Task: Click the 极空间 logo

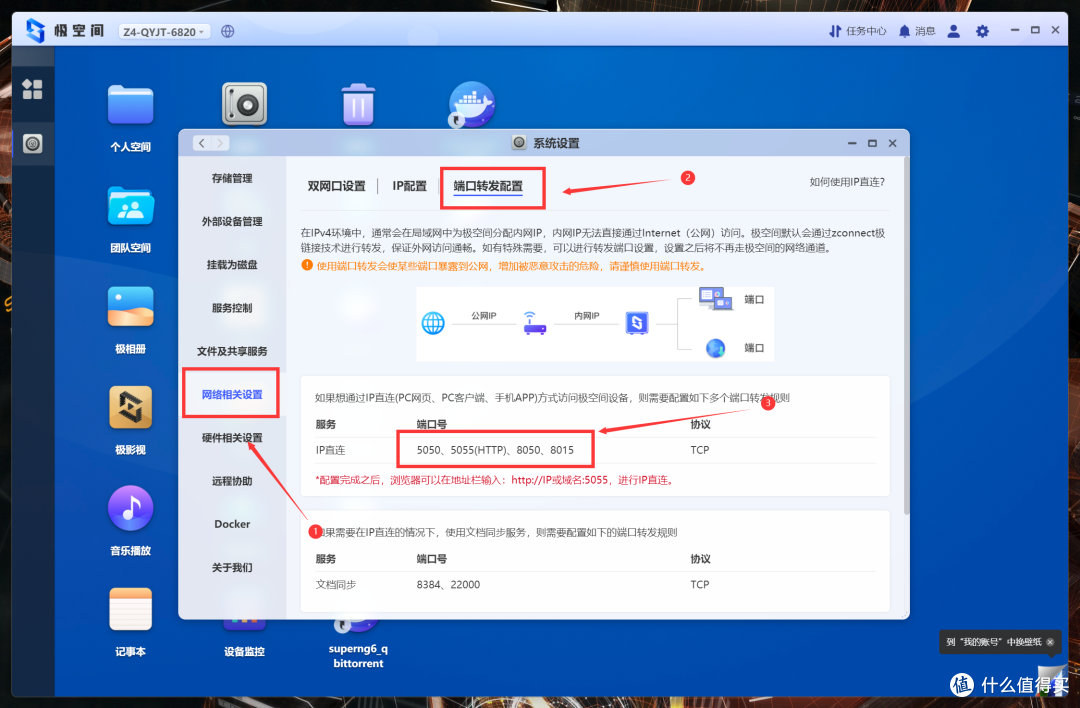Action: pyautogui.click(x=64, y=30)
